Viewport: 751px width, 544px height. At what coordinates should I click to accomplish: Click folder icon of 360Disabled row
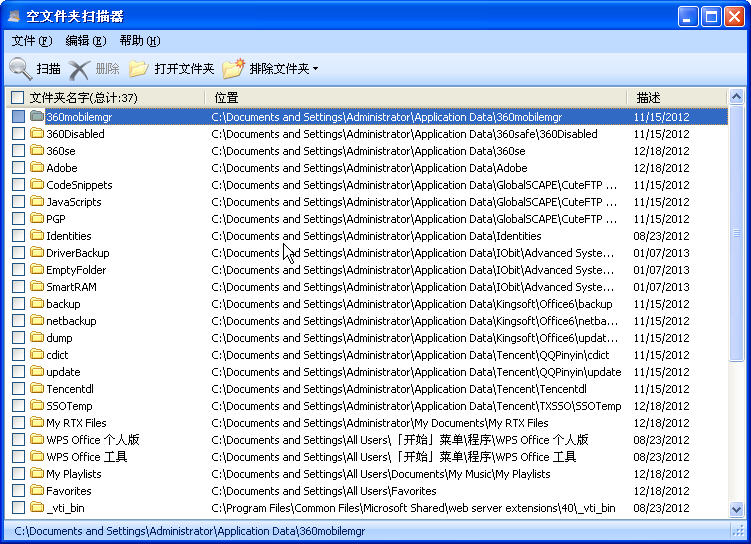coord(37,133)
